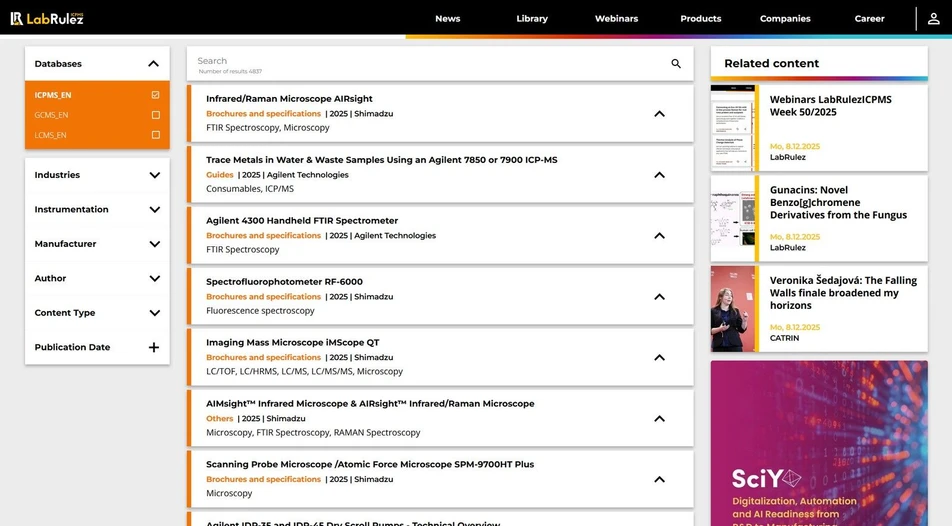
Task: Toggle the chevron on Imaging Mass Microscope iMScope QT
Action: click(659, 358)
